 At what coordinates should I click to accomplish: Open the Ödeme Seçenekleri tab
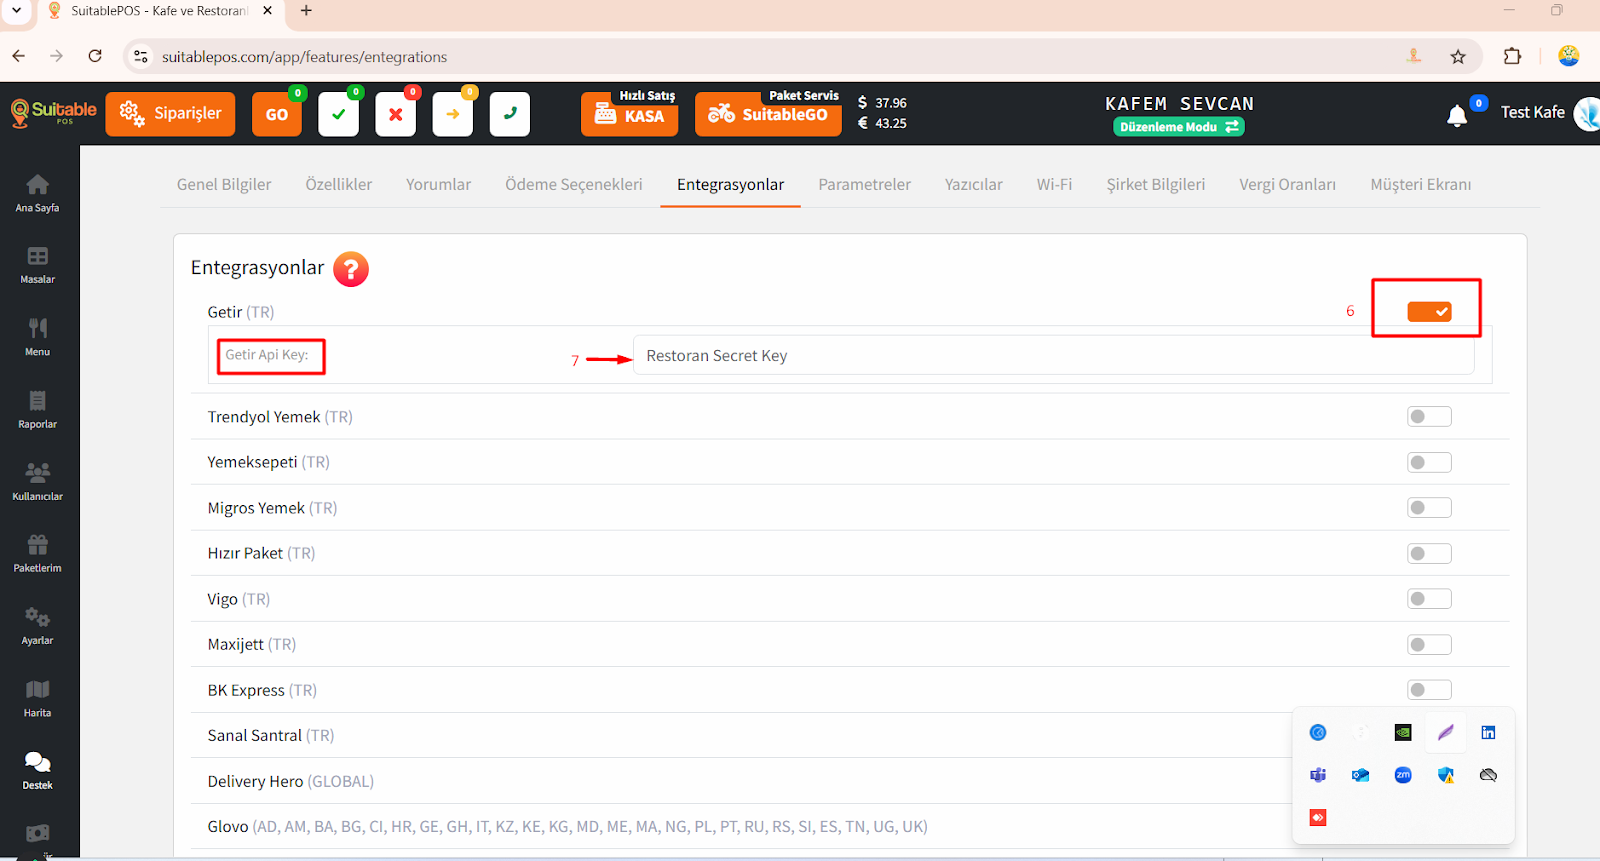click(x=574, y=184)
